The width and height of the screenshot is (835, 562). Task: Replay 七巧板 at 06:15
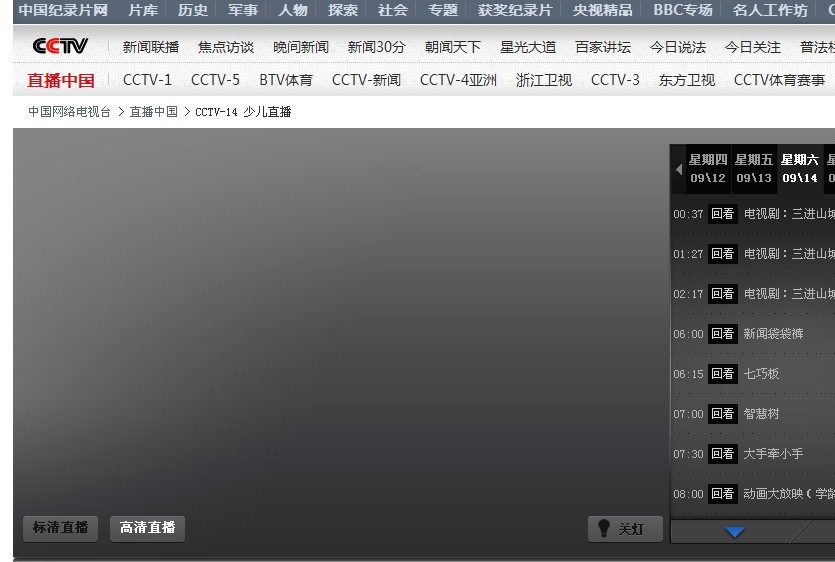(x=723, y=373)
